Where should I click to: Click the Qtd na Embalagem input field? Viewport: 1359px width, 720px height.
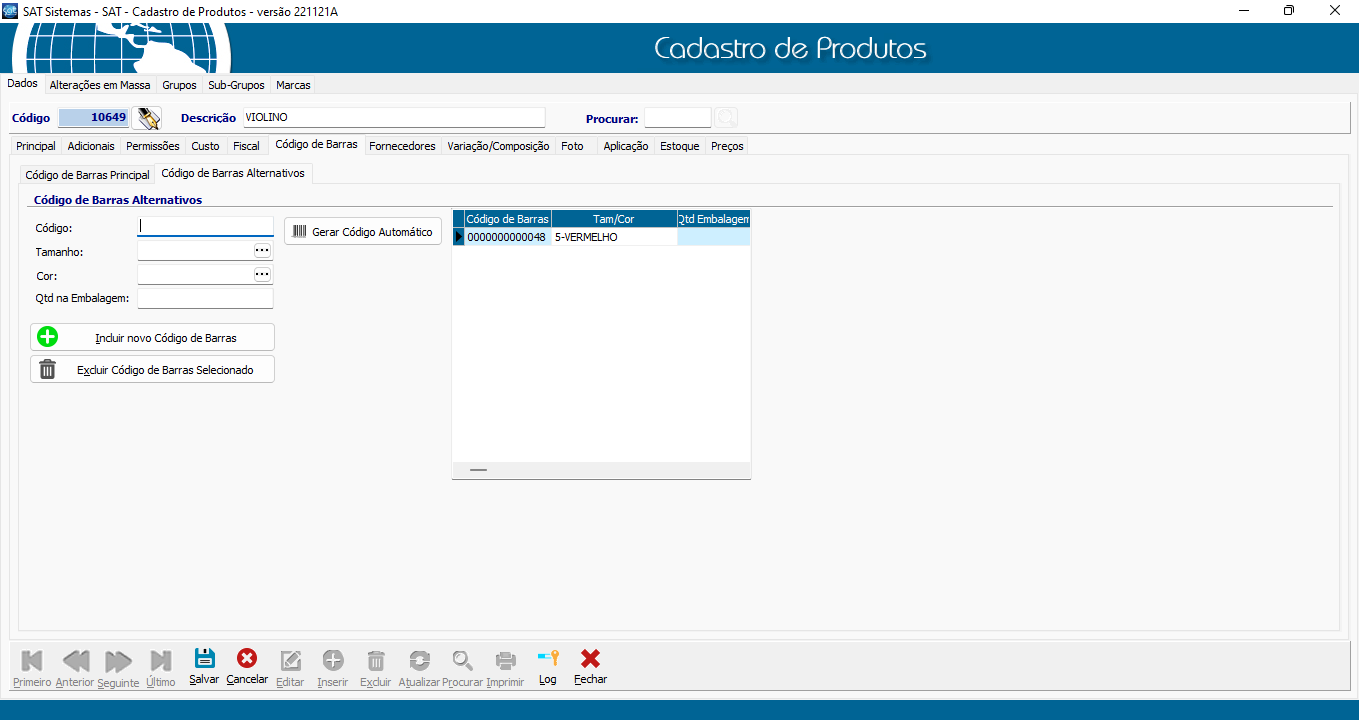point(205,298)
